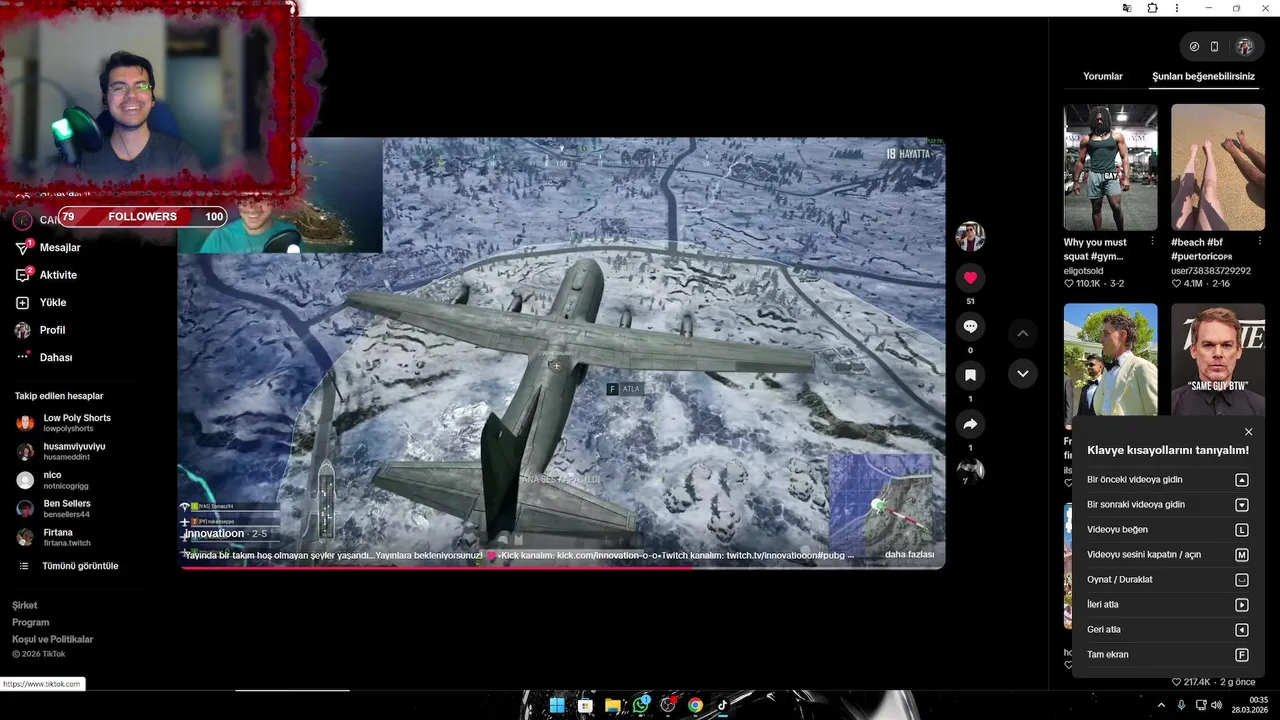Open the nico followed account

click(x=52, y=480)
